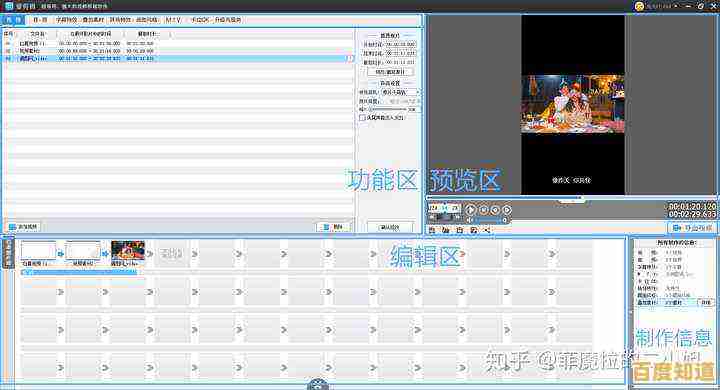Image resolution: width=720 pixels, height=390 pixels.
Task: Click the share icon below the preview
Action: 487,230
